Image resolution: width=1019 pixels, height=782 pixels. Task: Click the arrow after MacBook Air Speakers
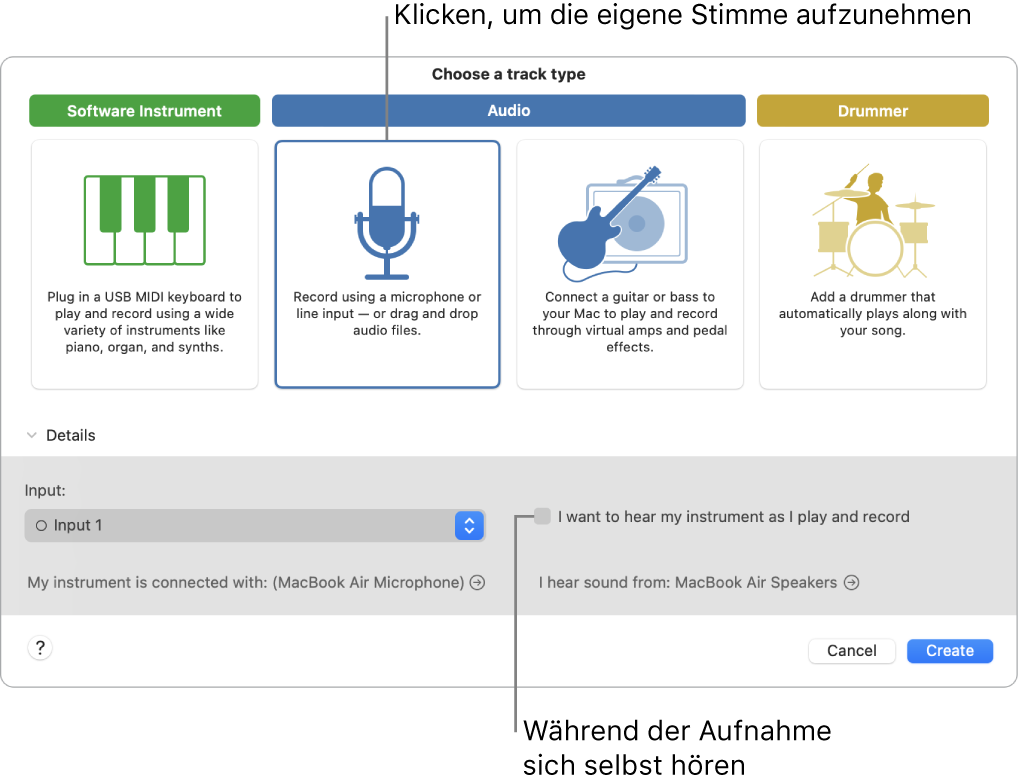(852, 582)
